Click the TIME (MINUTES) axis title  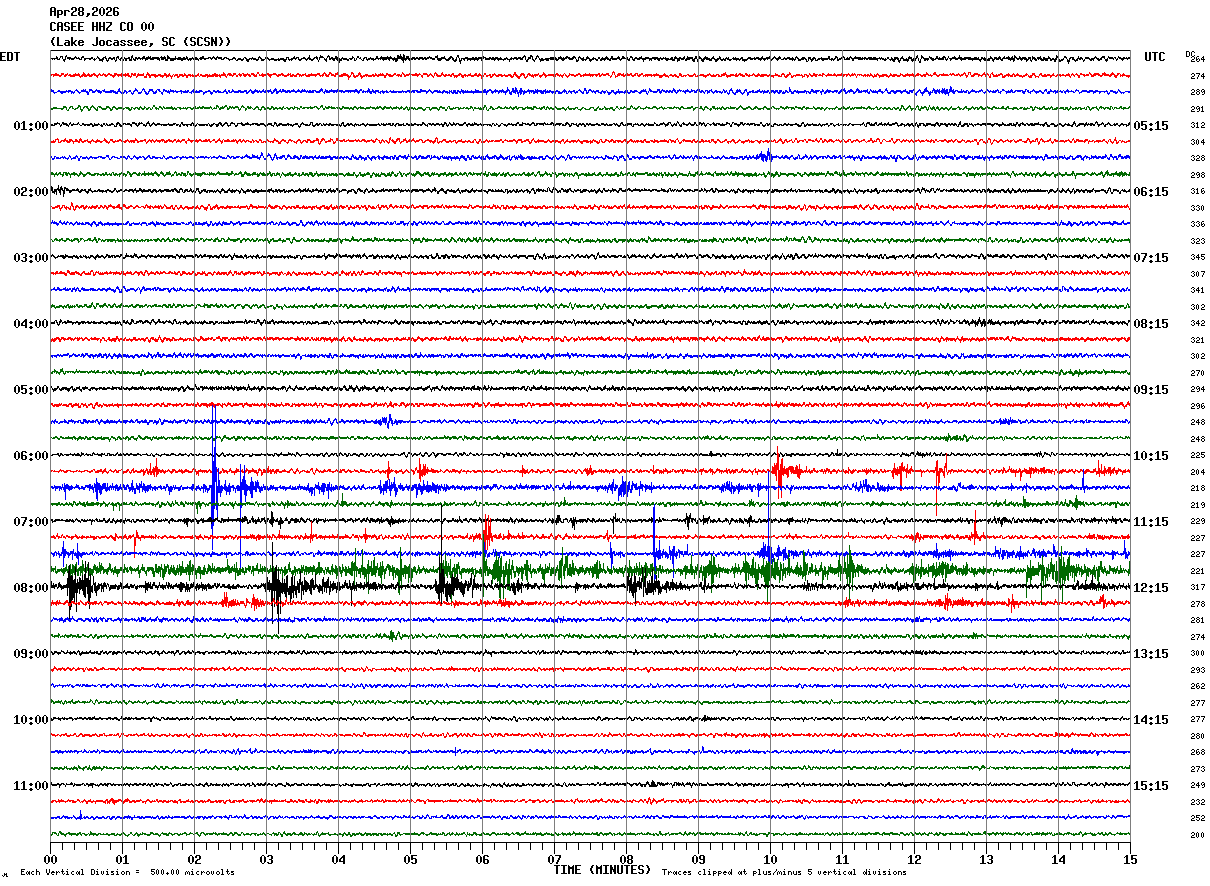point(602,870)
